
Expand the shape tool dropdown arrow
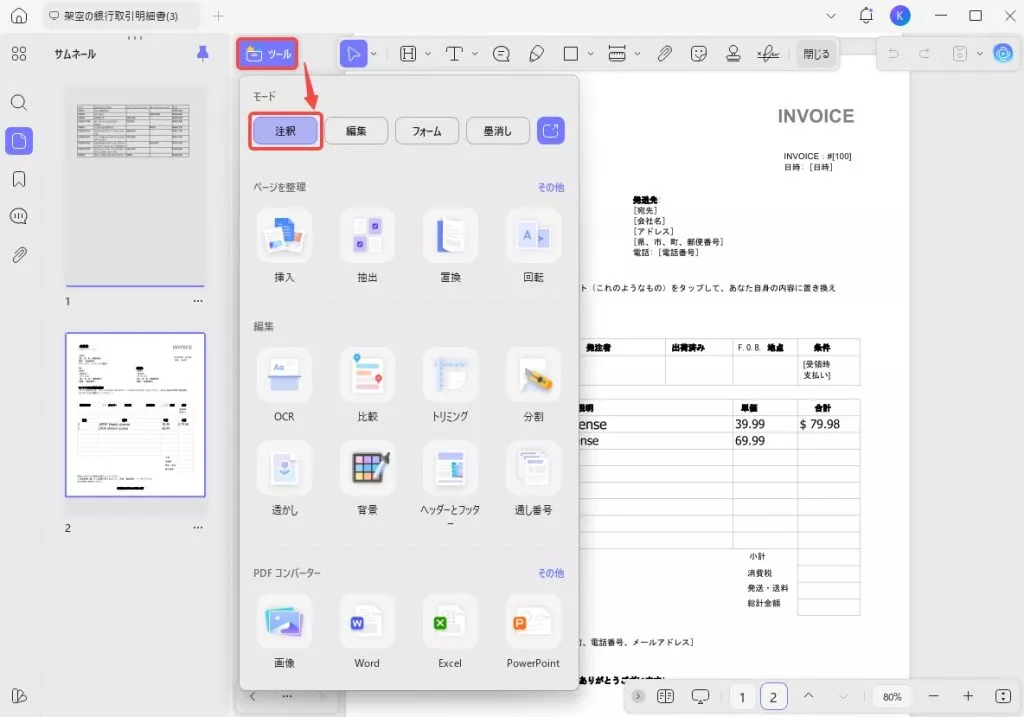(x=590, y=54)
